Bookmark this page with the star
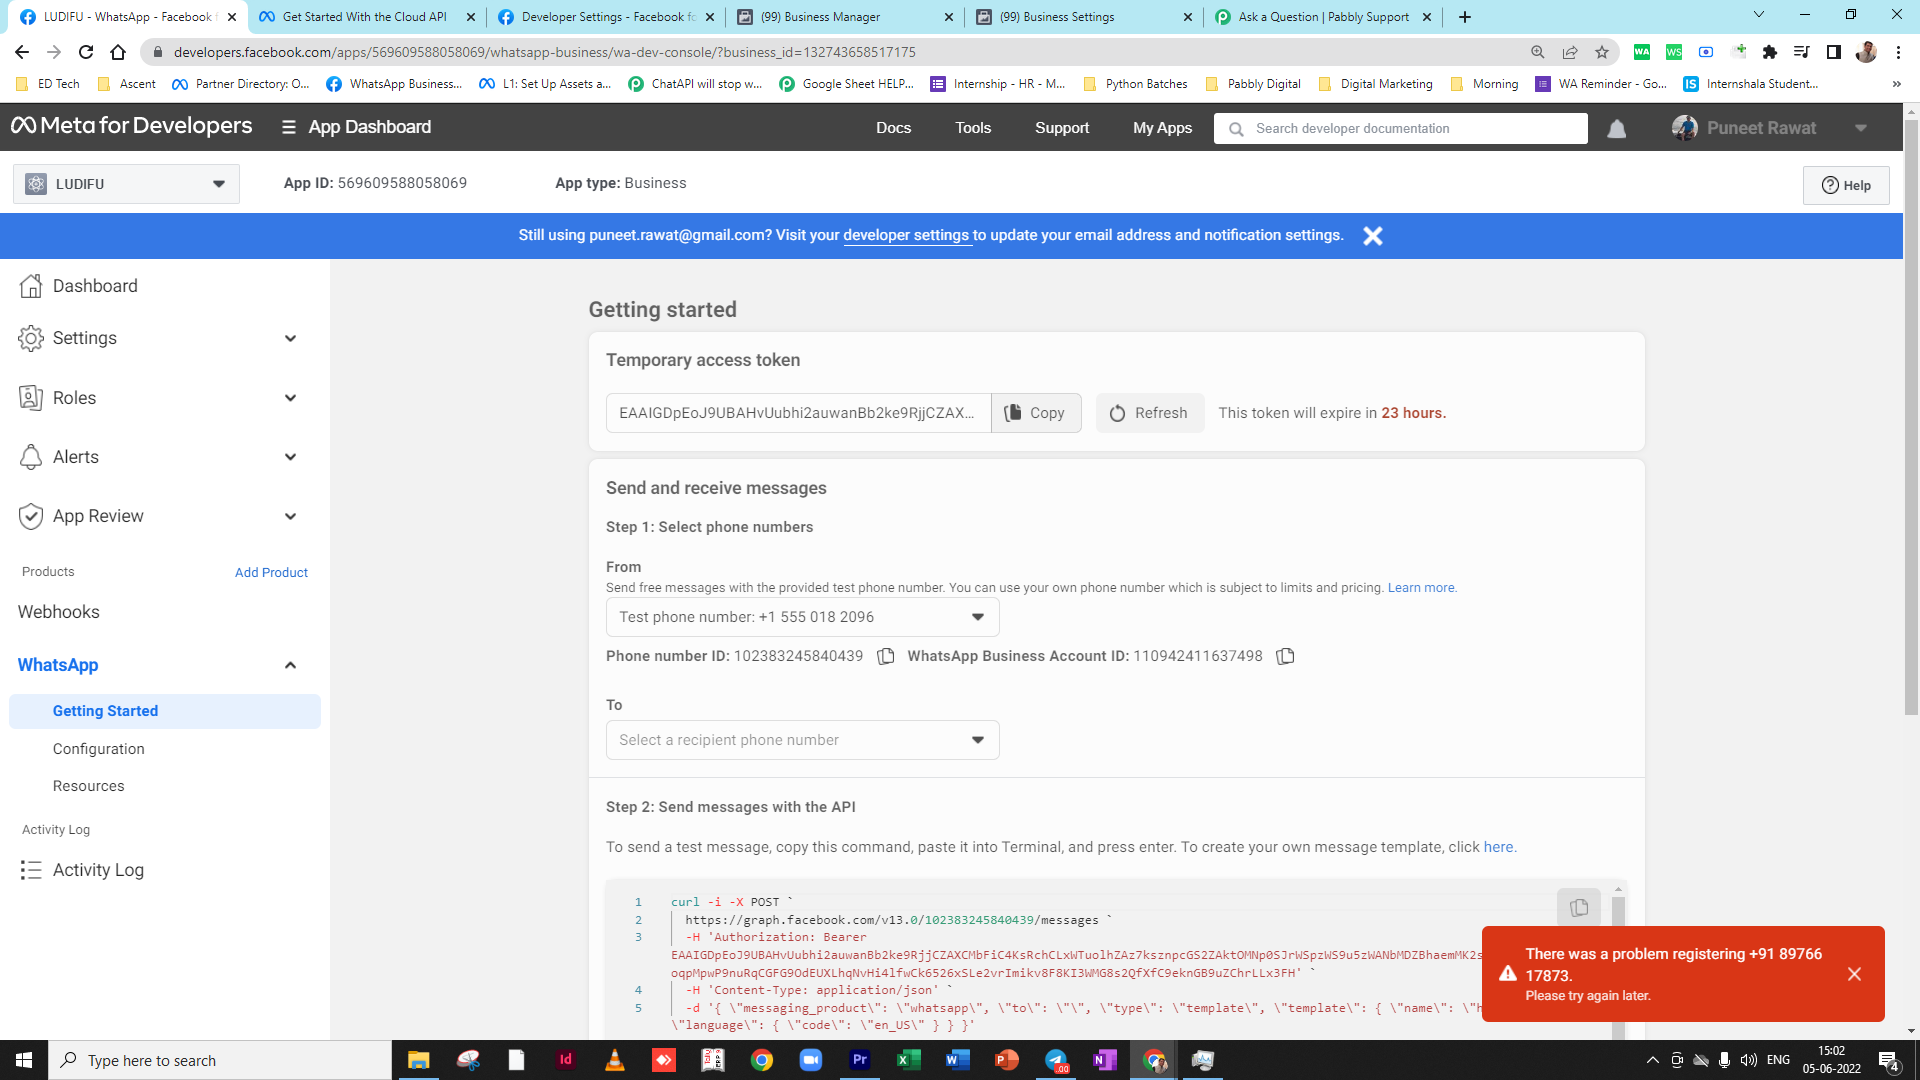 1602,52
